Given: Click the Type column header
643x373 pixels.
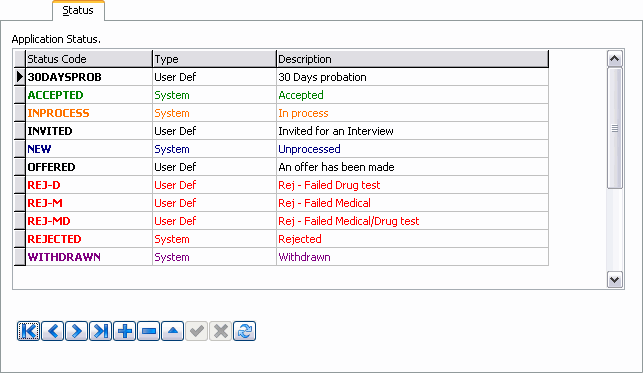Looking at the screenshot, I should coord(214,59).
